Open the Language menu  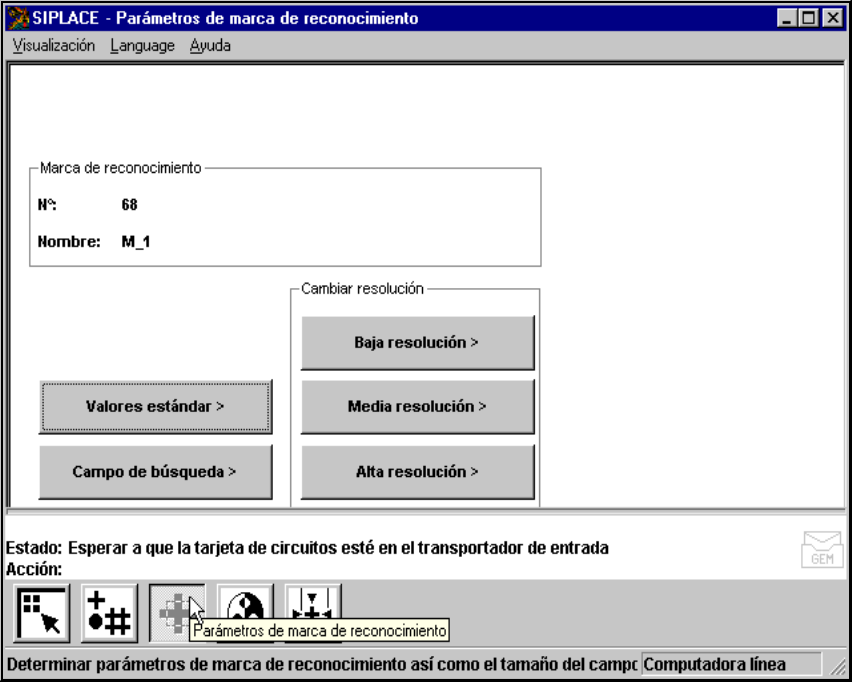[x=142, y=46]
